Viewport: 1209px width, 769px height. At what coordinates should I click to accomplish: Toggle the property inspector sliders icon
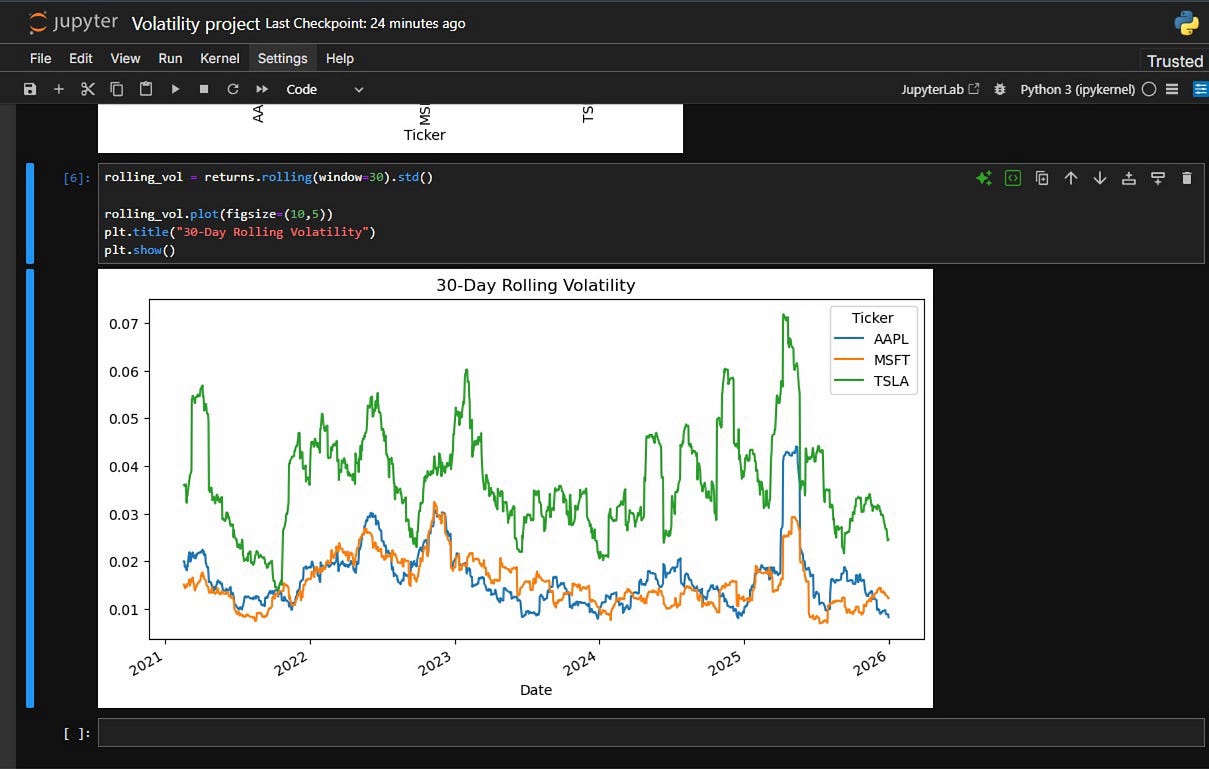(1200, 89)
